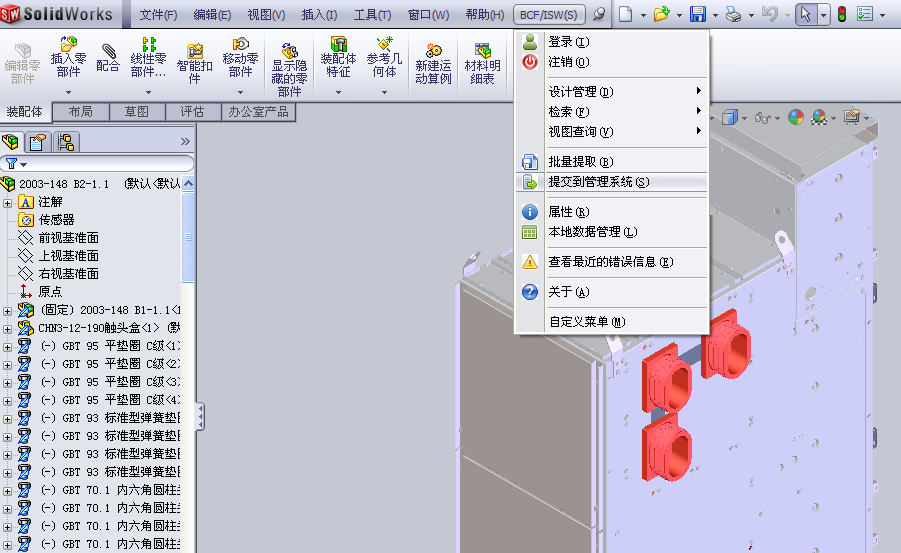Select 批量提取 menu entry
Image resolution: width=901 pixels, height=553 pixels.
point(580,162)
